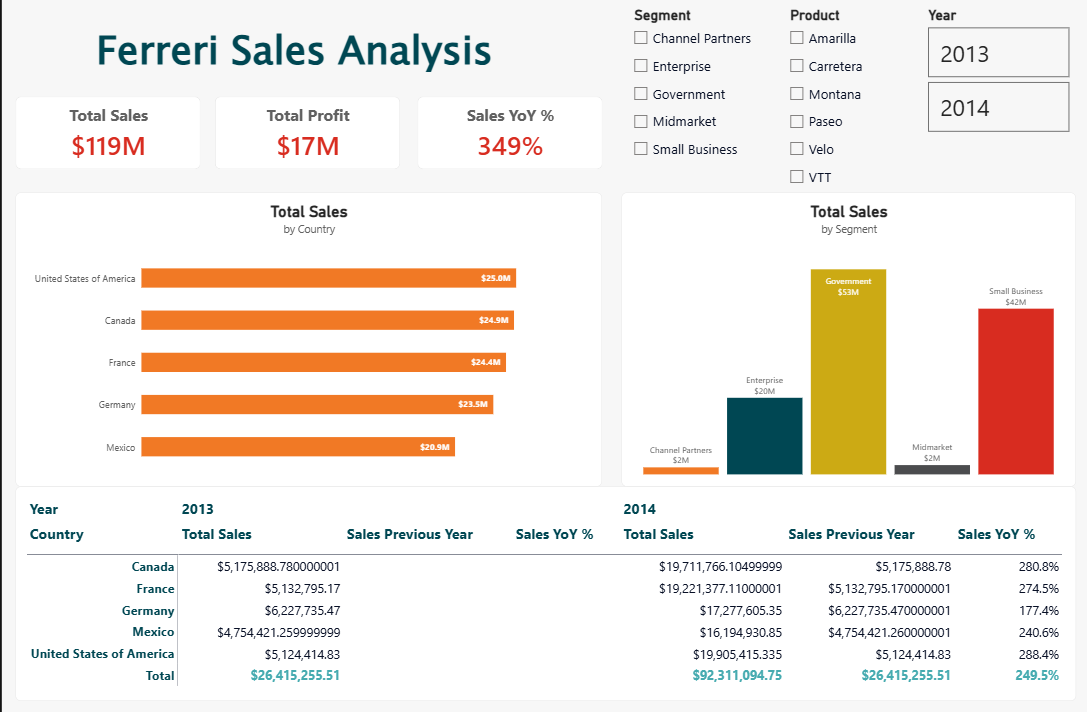Select the France row label in matrix
Image resolution: width=1087 pixels, height=712 pixels.
[x=155, y=589]
